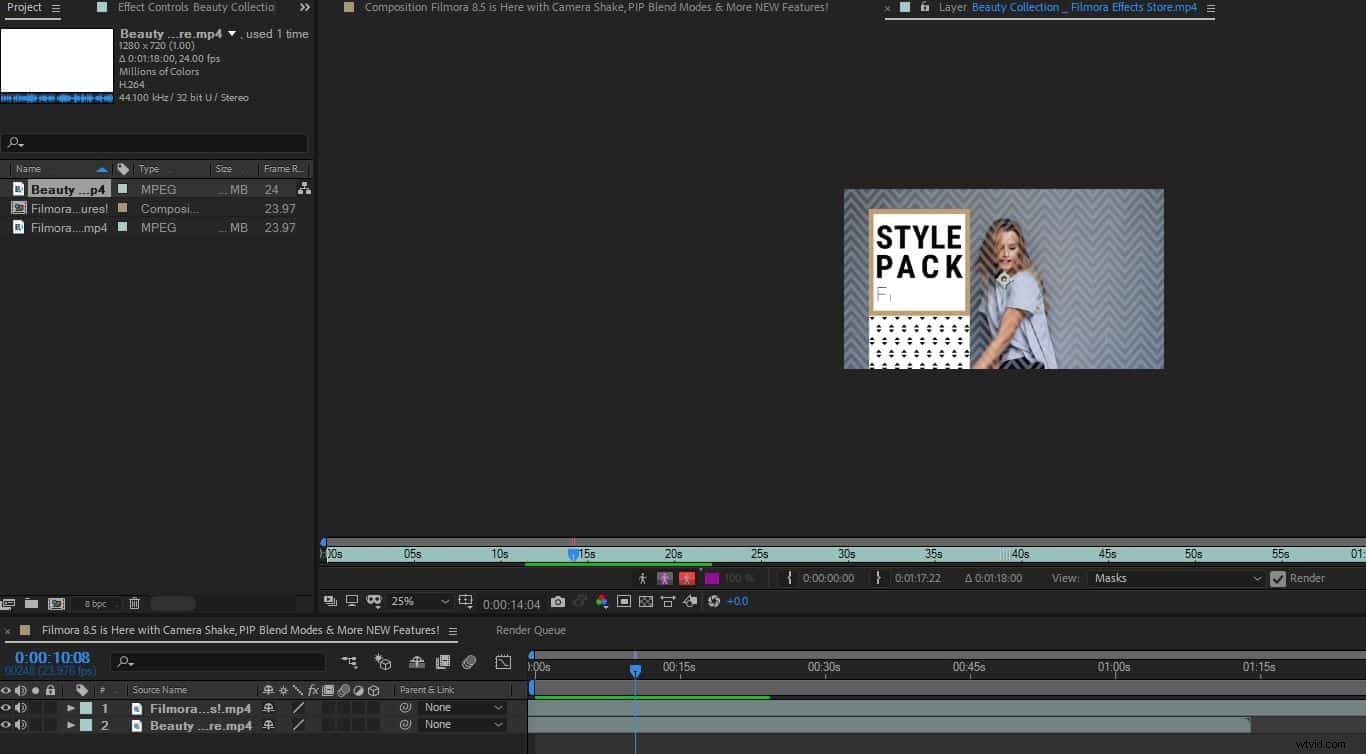Take a snapshot of the composition
1366x754 pixels.
pos(558,601)
